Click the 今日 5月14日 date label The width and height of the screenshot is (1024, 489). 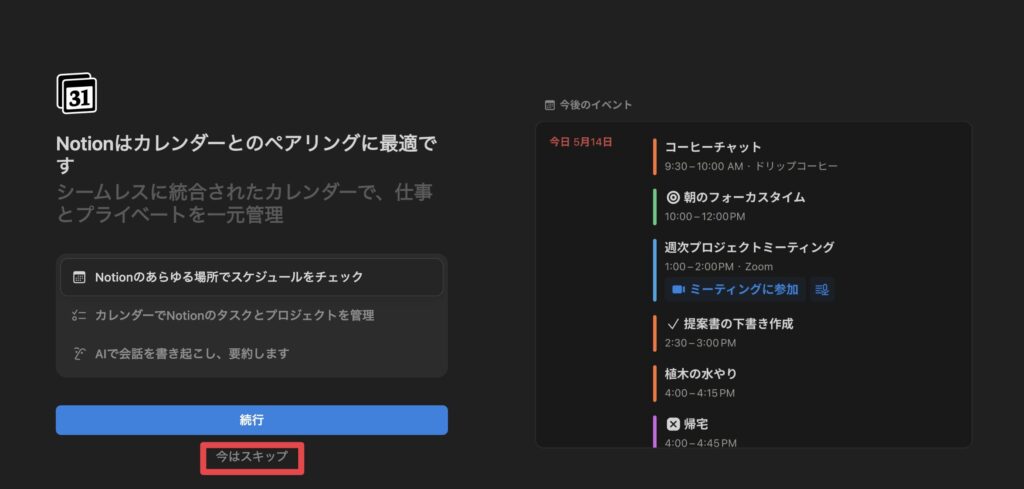(581, 142)
